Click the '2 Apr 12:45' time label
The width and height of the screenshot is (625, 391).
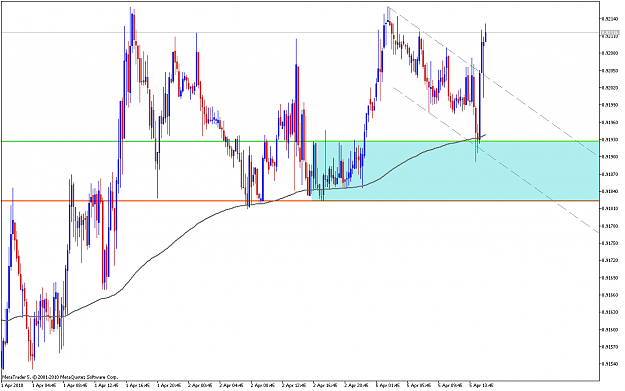coord(293,385)
